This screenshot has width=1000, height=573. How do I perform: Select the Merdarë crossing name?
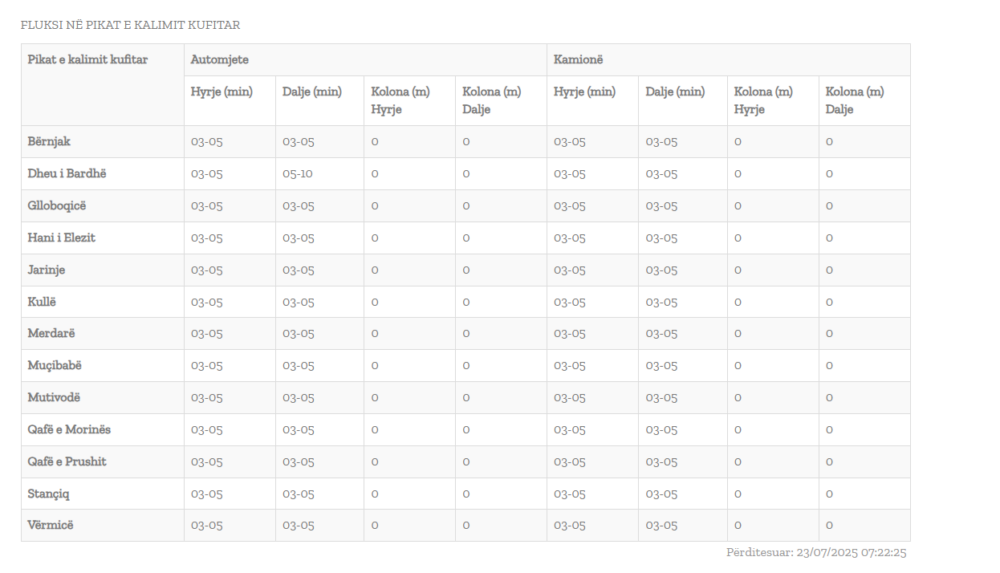coord(52,333)
